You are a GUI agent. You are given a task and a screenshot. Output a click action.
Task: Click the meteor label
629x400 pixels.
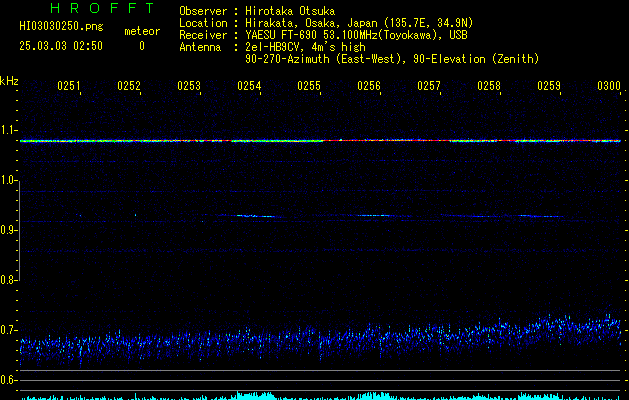(142, 31)
